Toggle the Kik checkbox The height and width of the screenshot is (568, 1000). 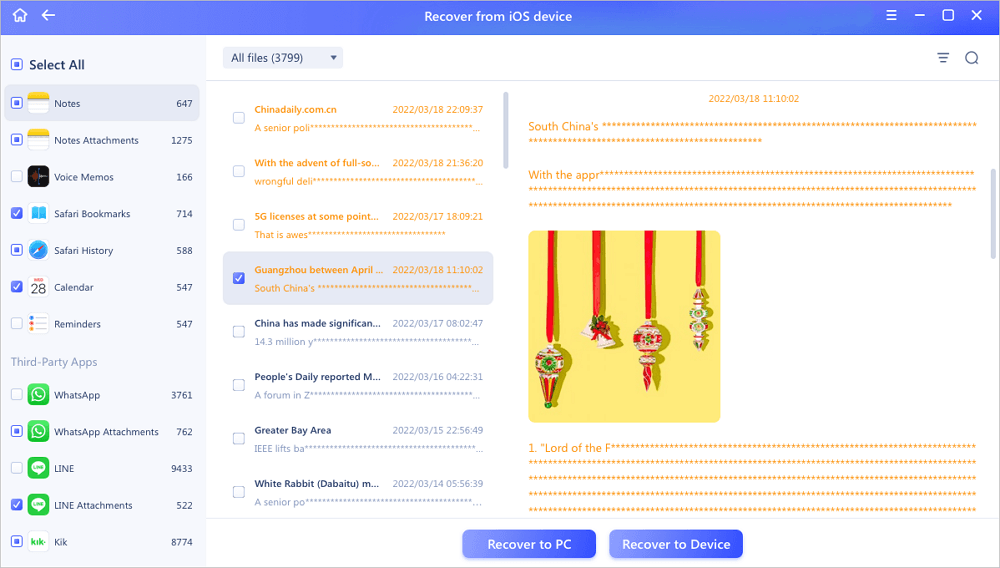[17, 541]
